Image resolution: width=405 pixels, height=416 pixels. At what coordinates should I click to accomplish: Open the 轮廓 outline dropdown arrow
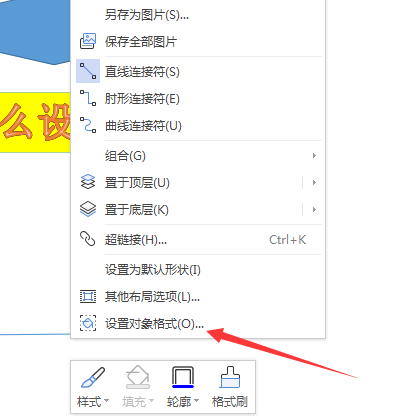(196, 400)
